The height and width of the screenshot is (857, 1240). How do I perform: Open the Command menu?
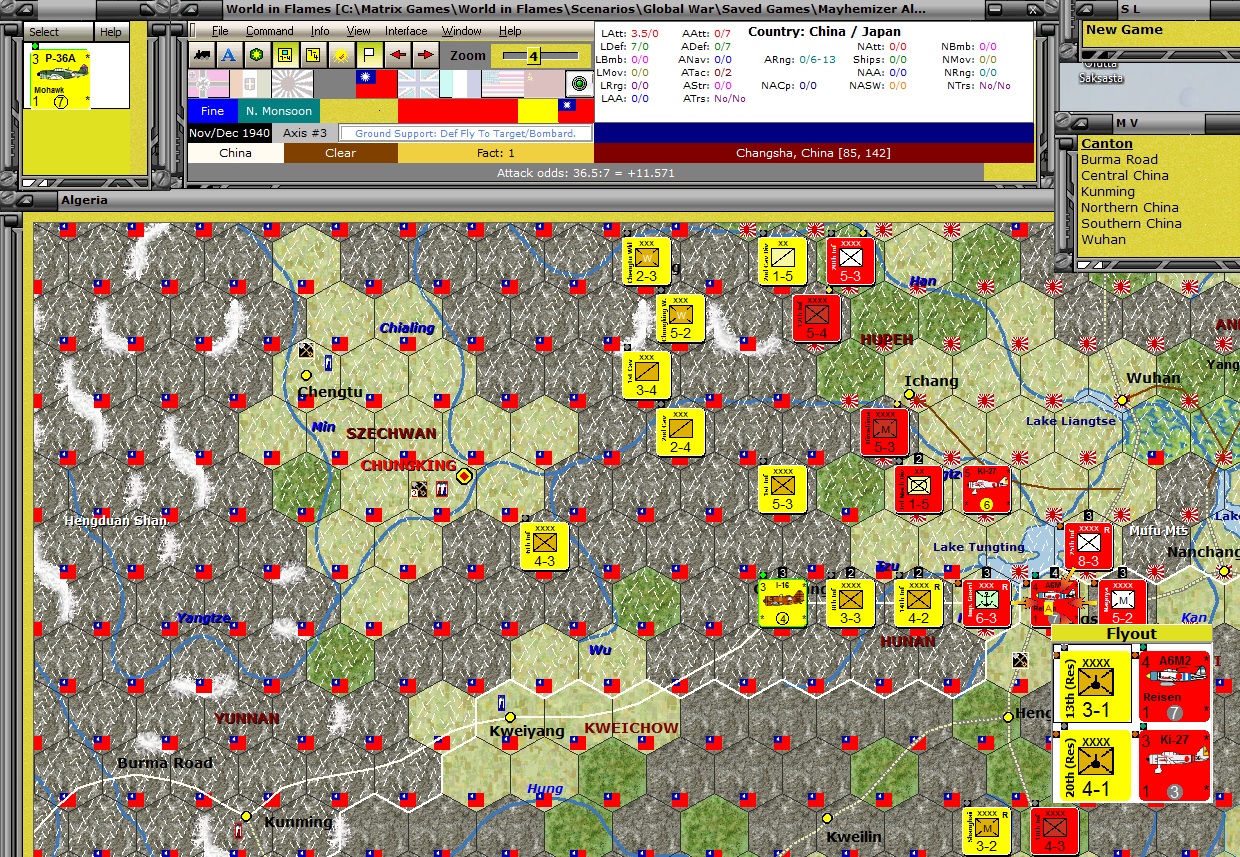pyautogui.click(x=270, y=31)
